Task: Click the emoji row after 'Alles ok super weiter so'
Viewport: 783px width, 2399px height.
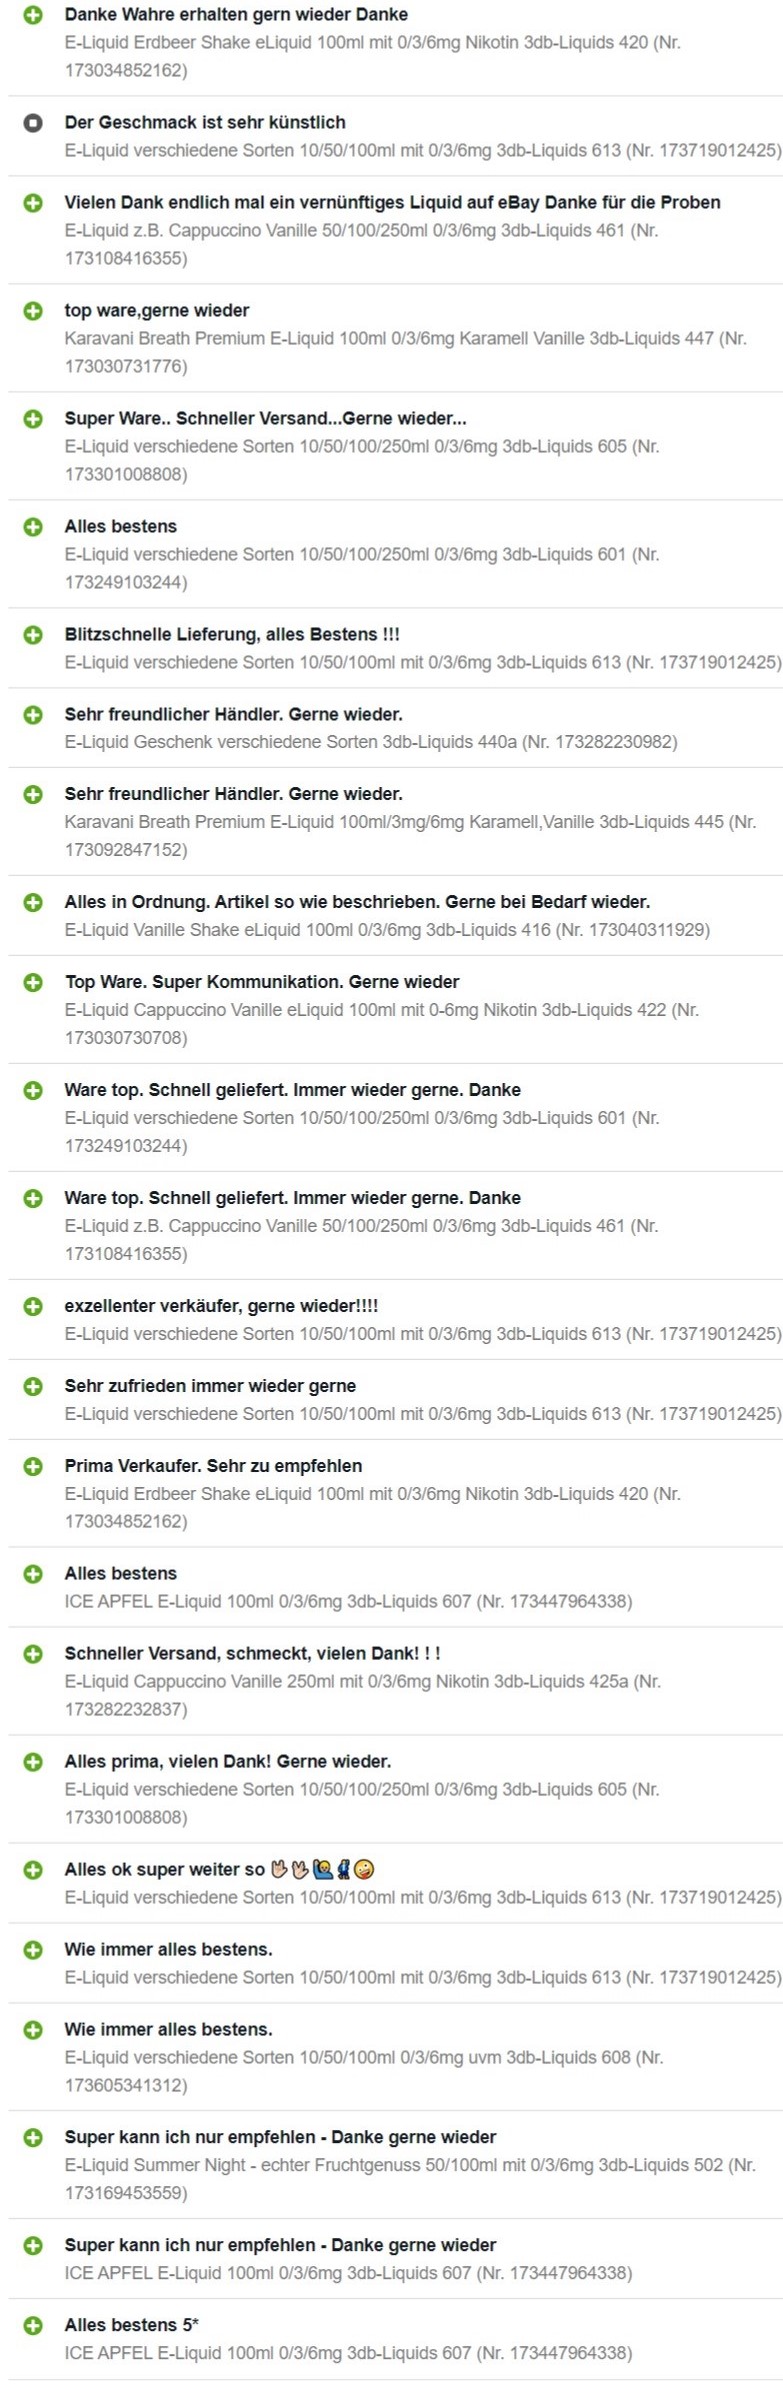Action: pos(323,1869)
